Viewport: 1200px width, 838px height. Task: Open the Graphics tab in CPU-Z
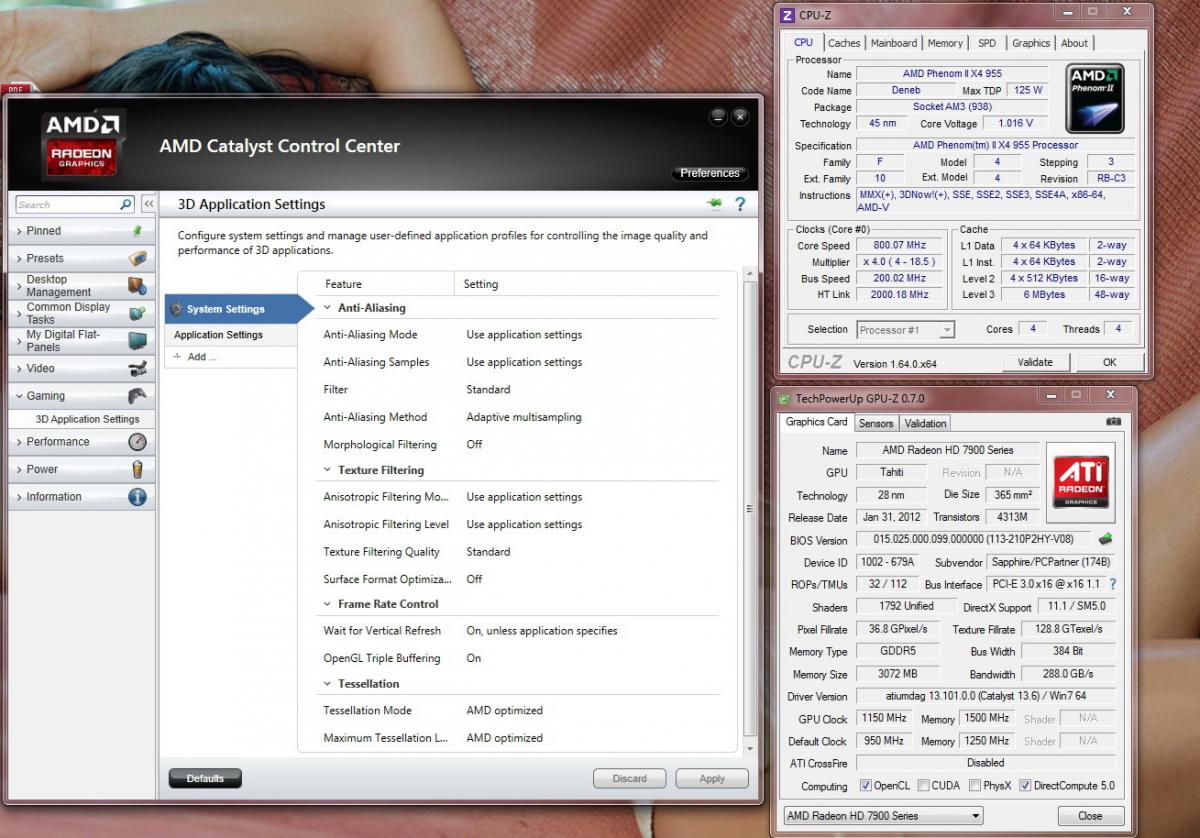point(1031,43)
